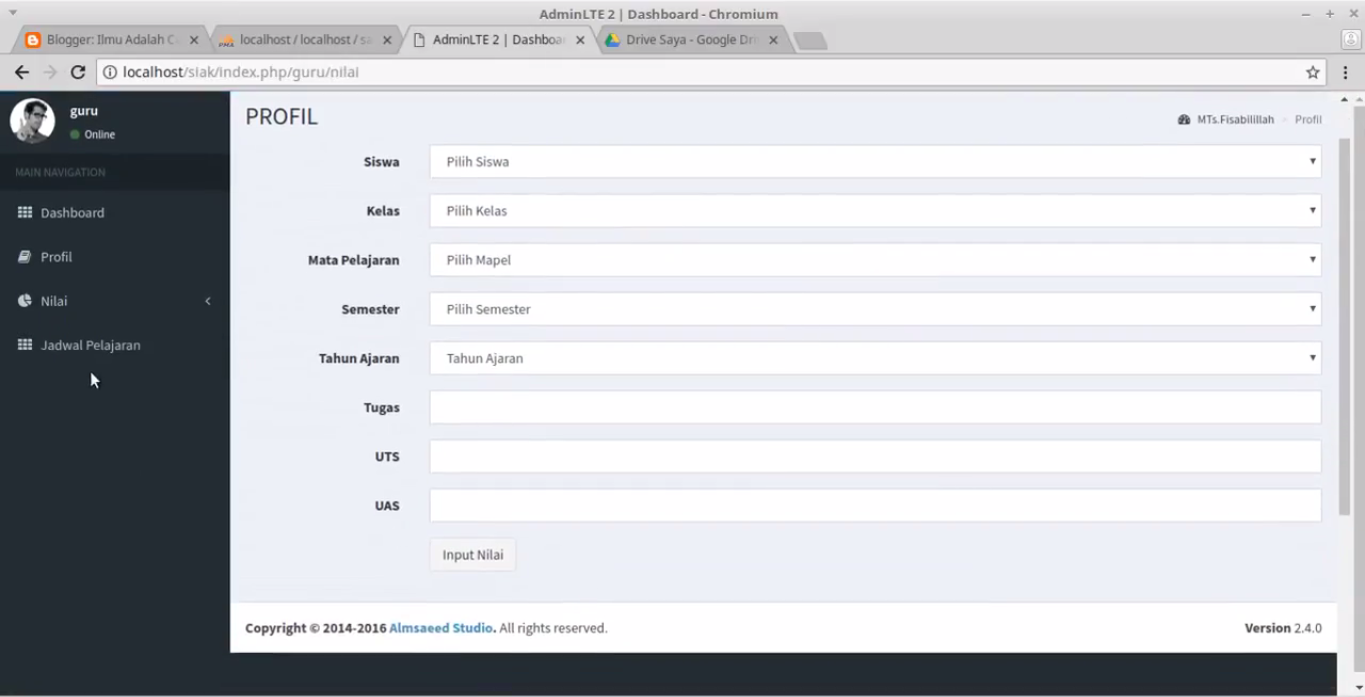Click the guru username in sidebar
Viewport: 1365px width, 697px height.
click(x=84, y=111)
